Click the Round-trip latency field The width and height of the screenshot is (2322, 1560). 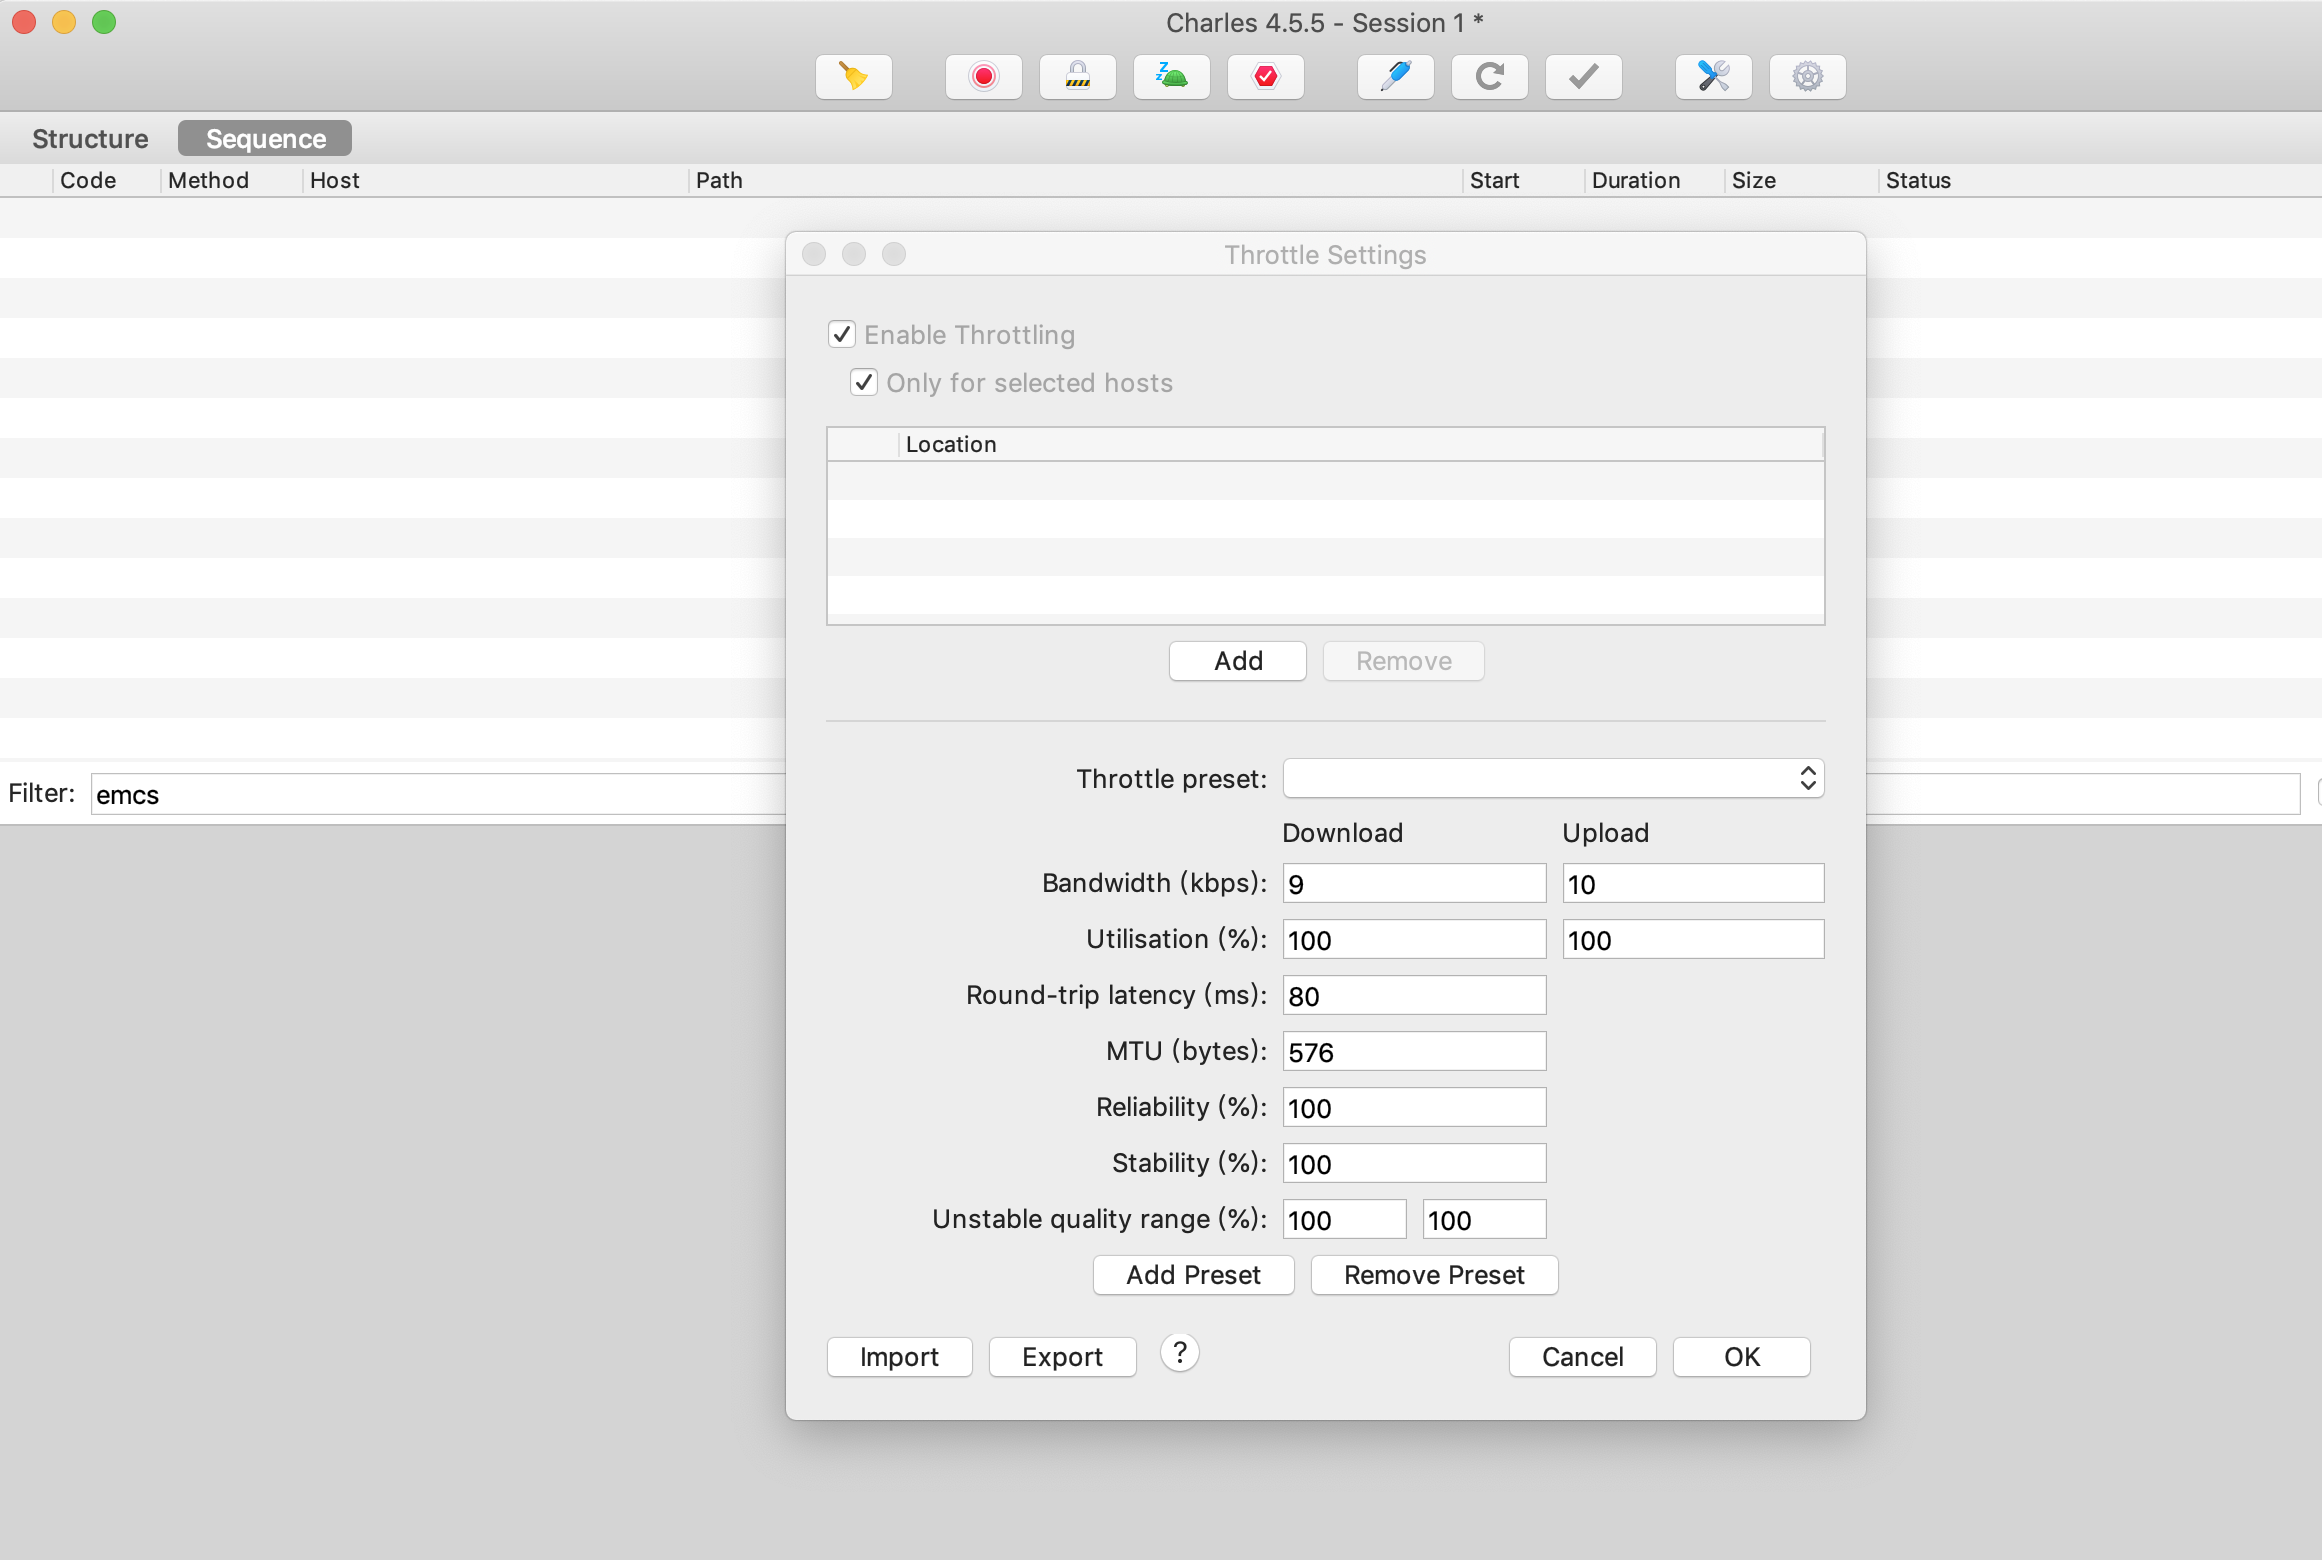(1414, 995)
